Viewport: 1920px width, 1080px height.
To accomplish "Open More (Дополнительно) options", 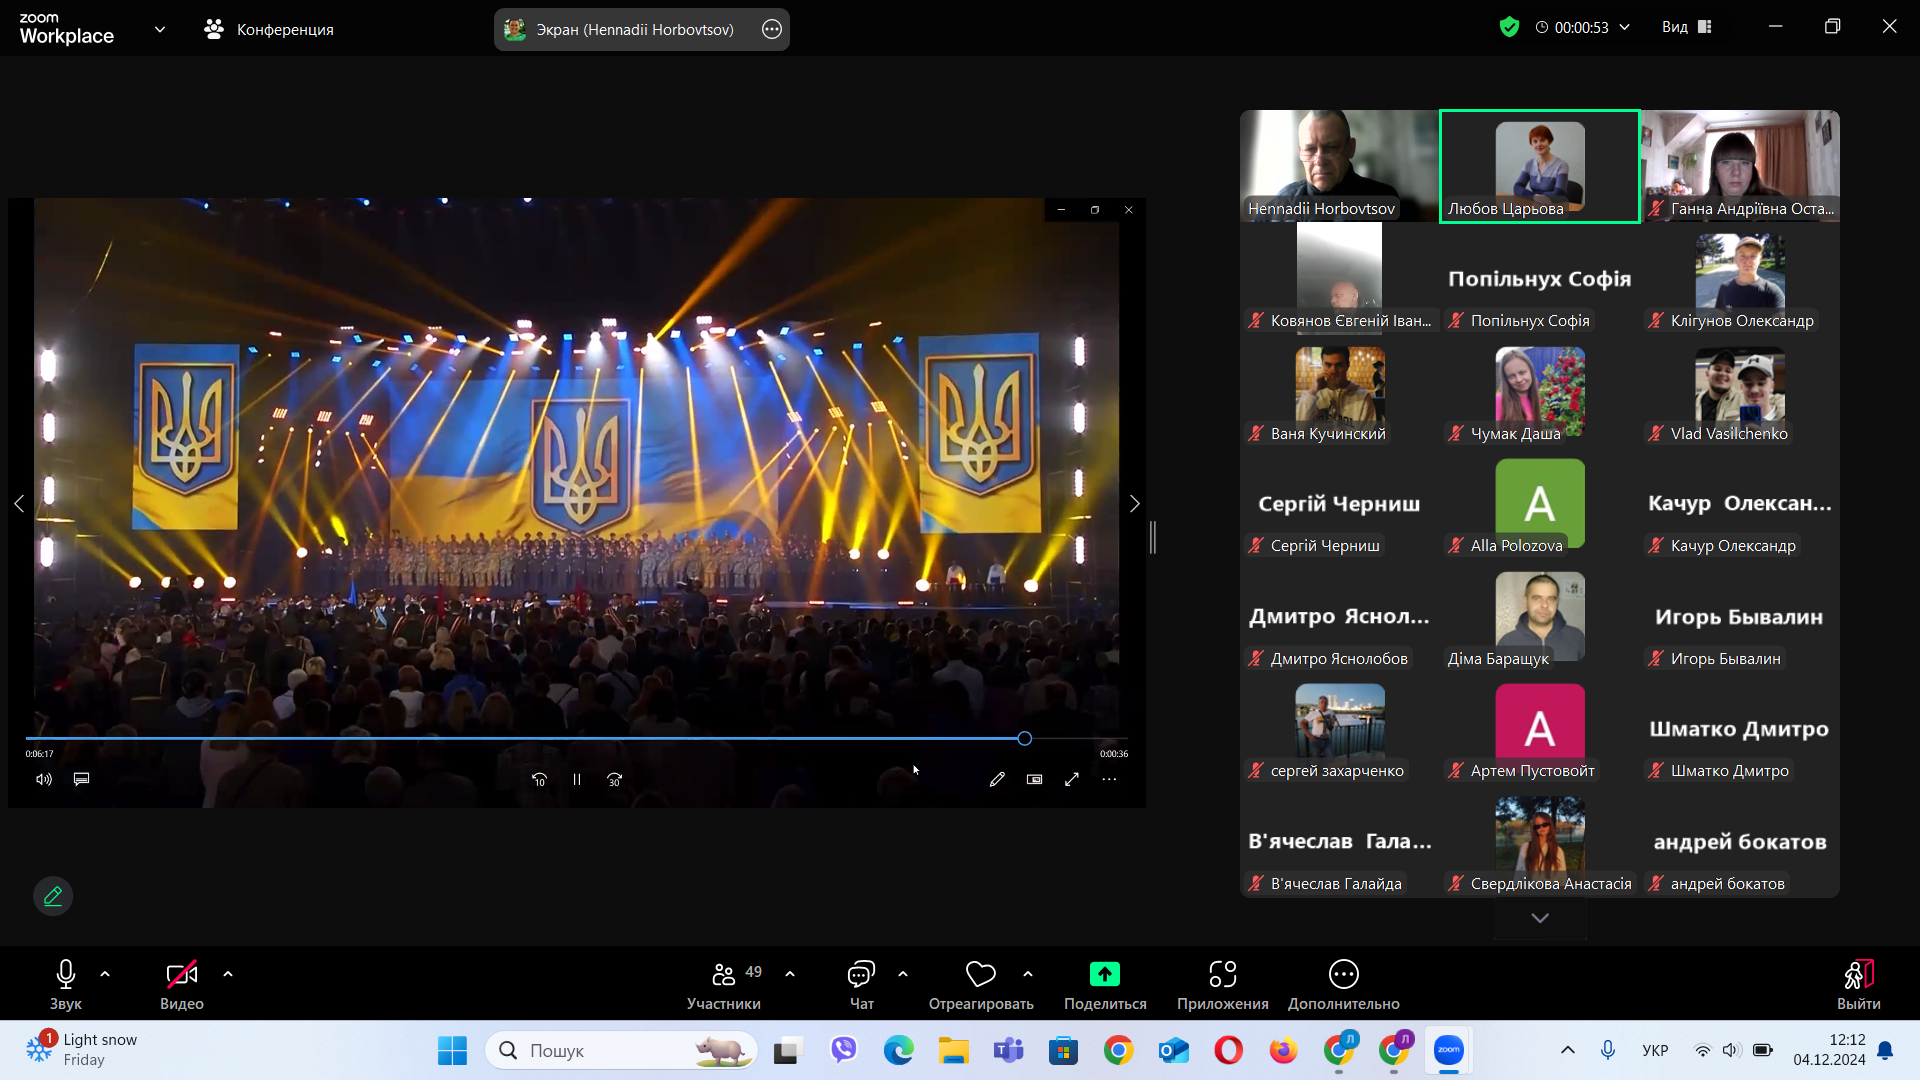I will point(1343,974).
